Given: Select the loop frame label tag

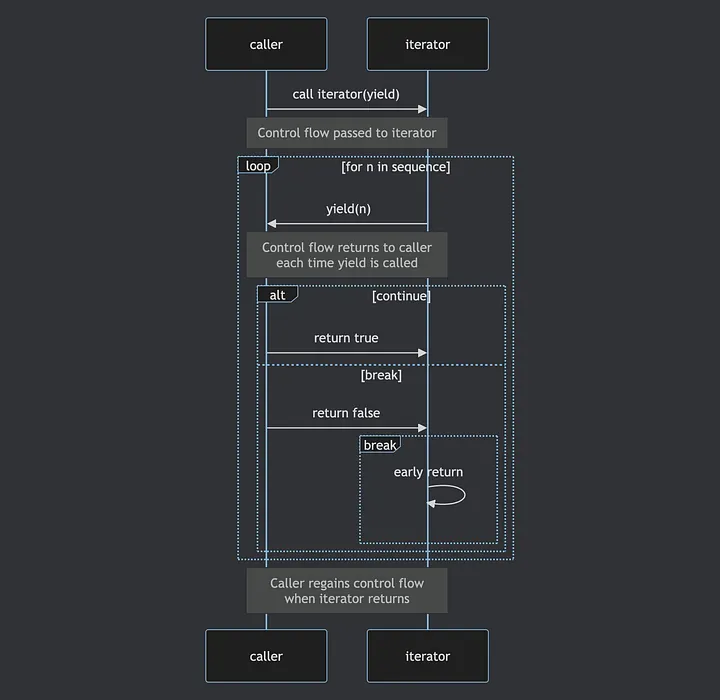Looking at the screenshot, I should point(258,165).
